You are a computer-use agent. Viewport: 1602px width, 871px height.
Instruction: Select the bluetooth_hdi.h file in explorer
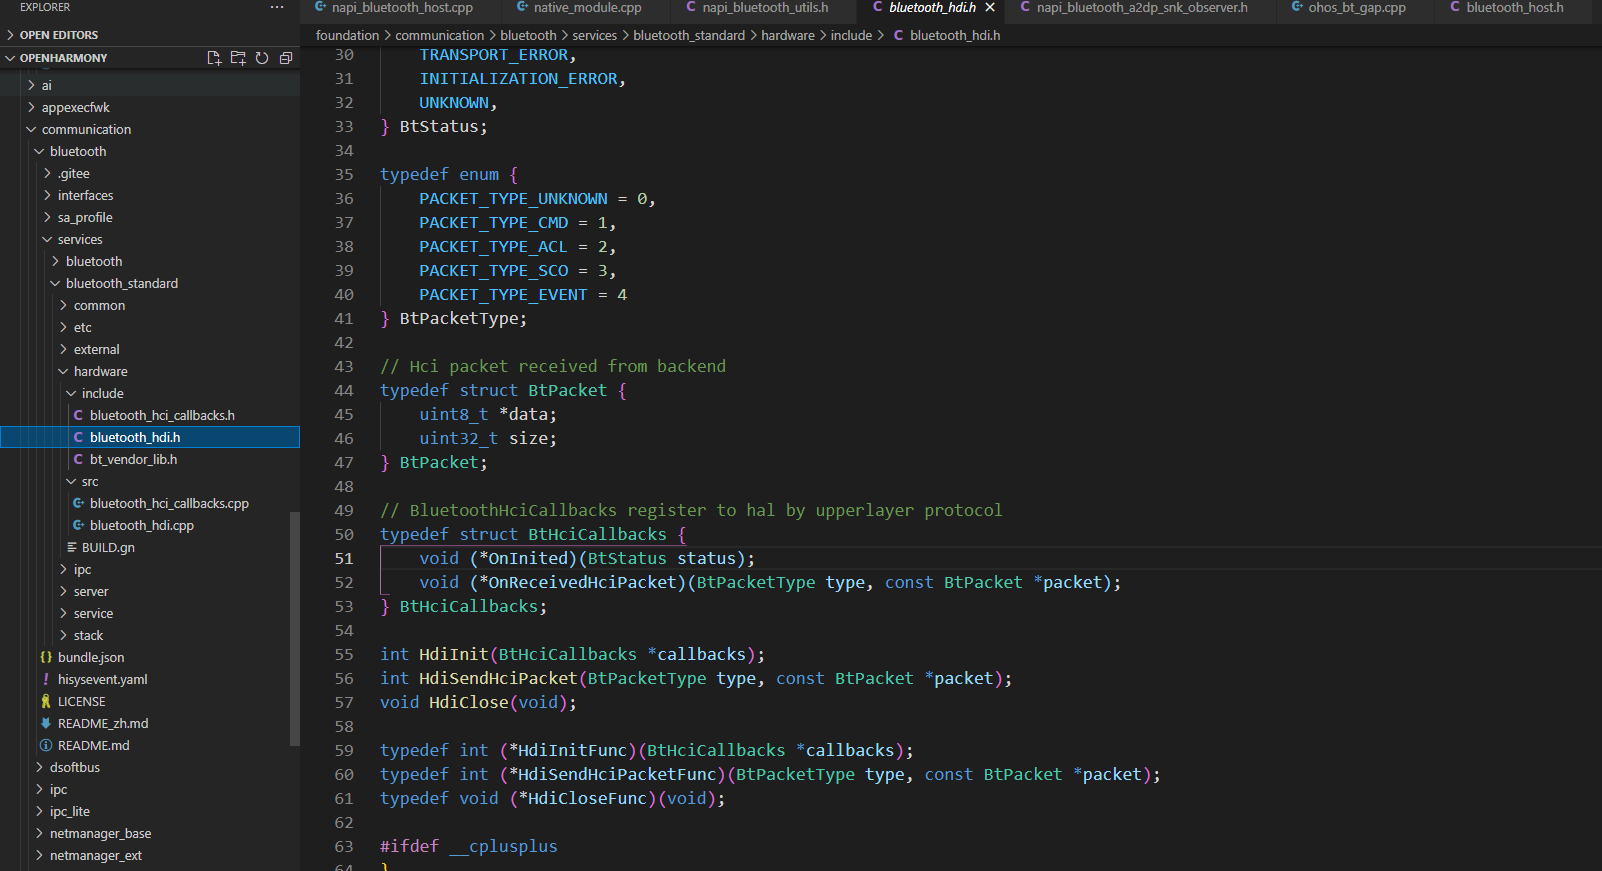coord(150,437)
